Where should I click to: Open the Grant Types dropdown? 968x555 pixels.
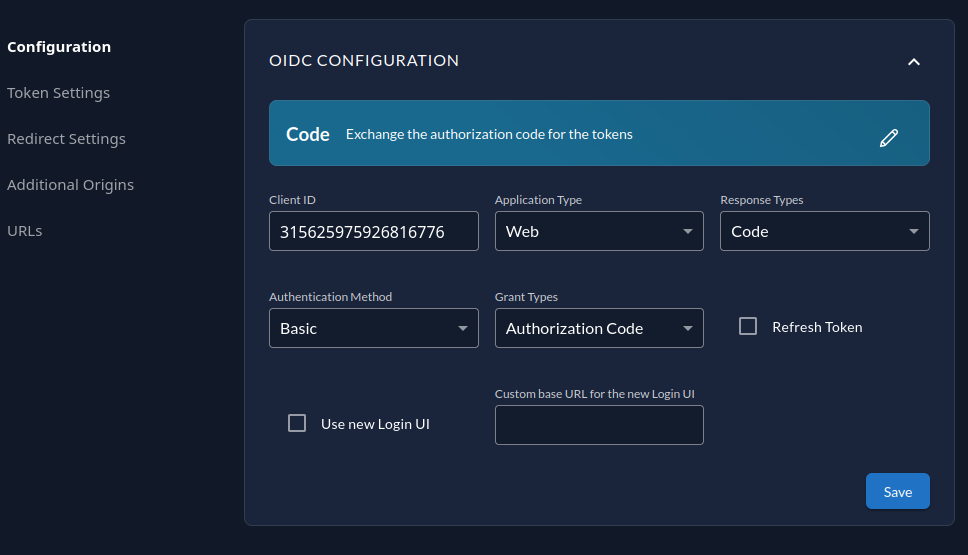tap(598, 328)
